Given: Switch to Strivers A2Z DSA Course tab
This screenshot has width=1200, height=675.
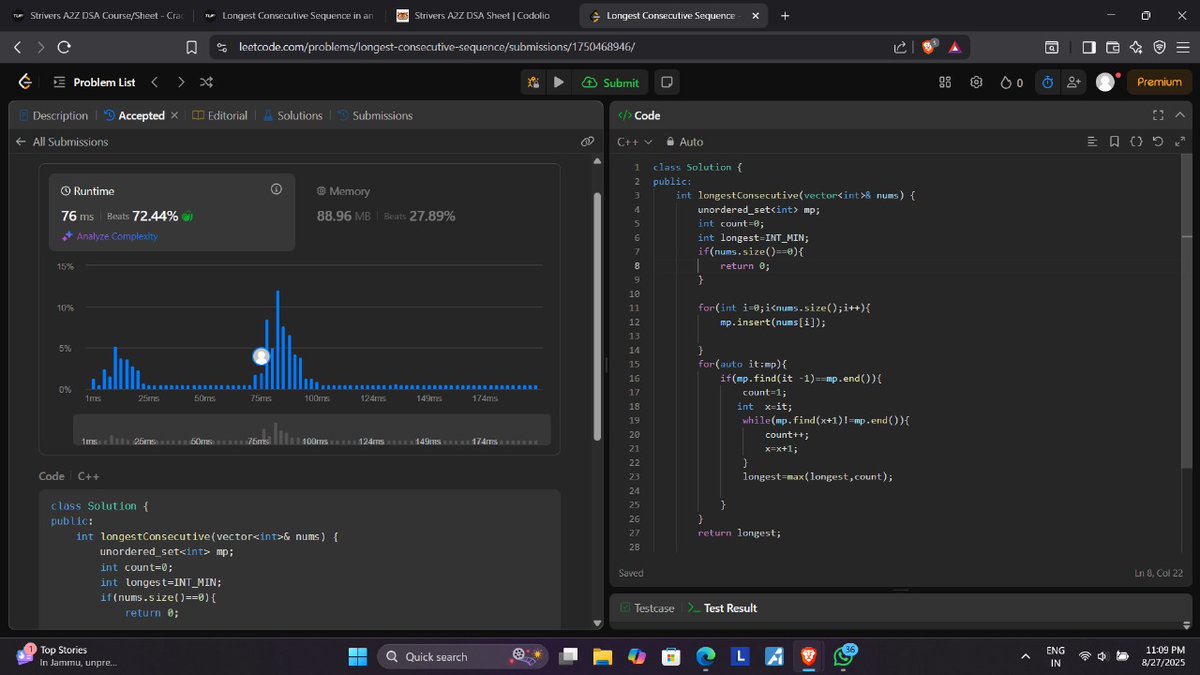Looking at the screenshot, I should 98,16.
